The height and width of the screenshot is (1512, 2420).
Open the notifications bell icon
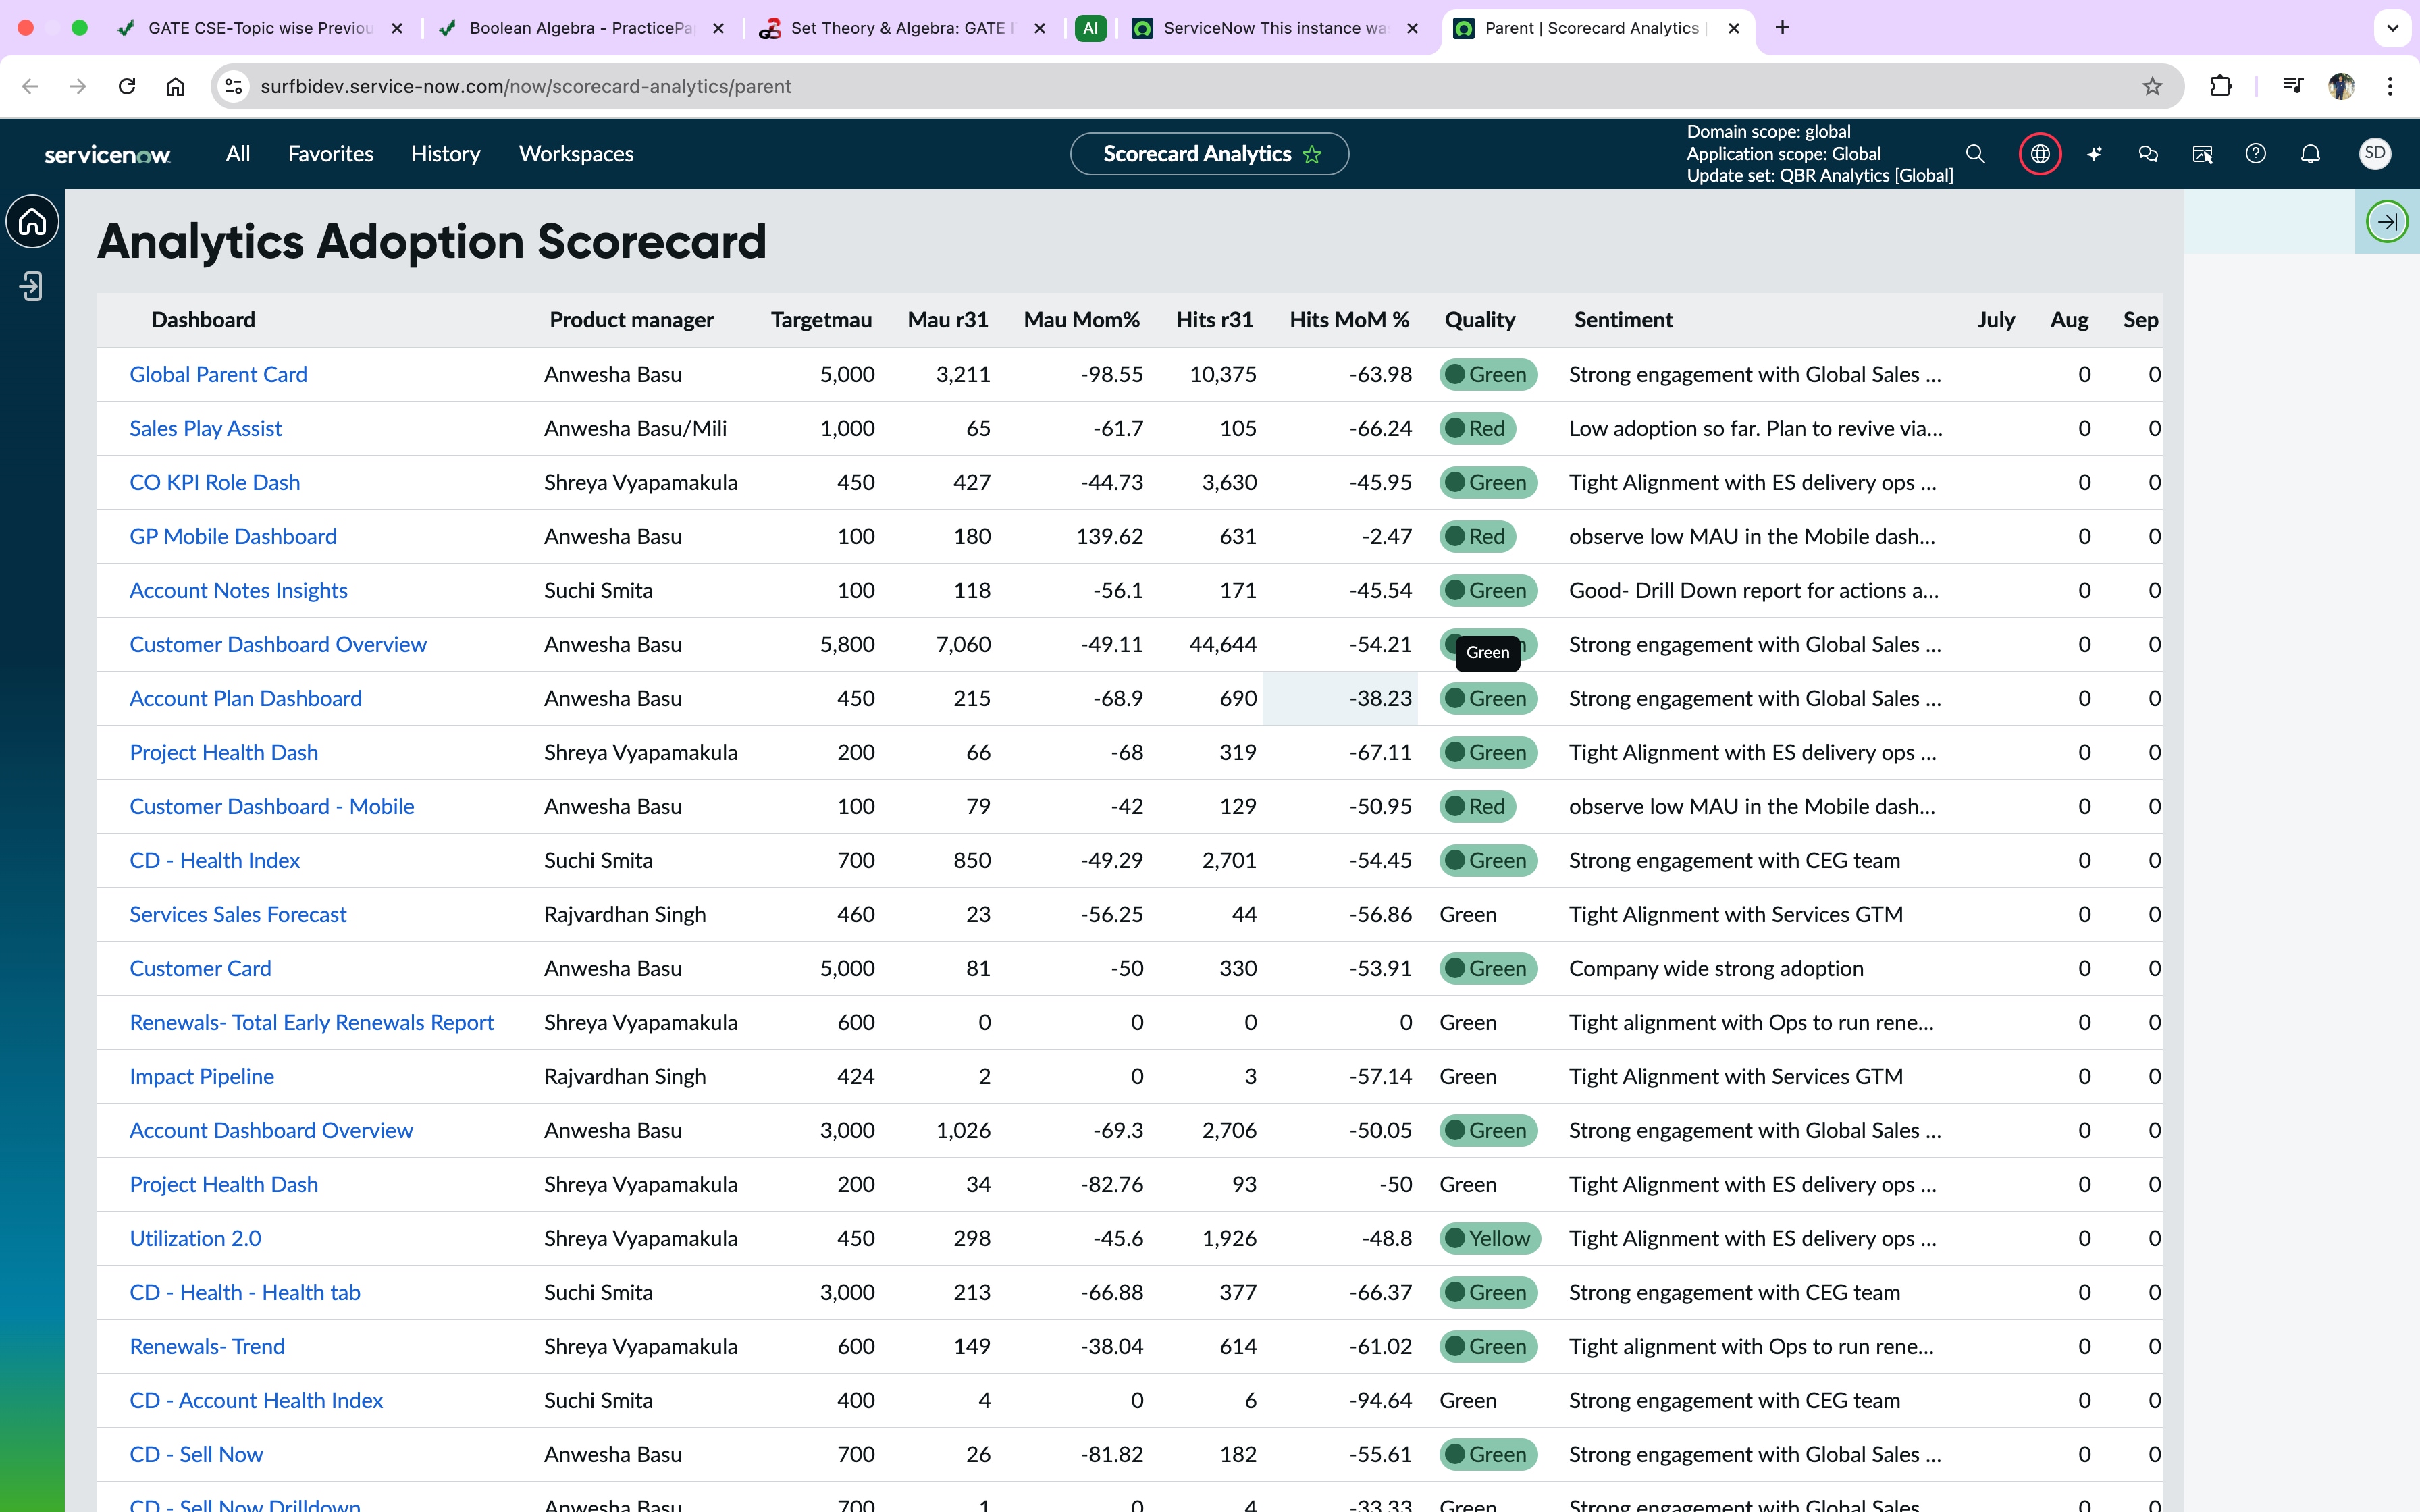2310,154
